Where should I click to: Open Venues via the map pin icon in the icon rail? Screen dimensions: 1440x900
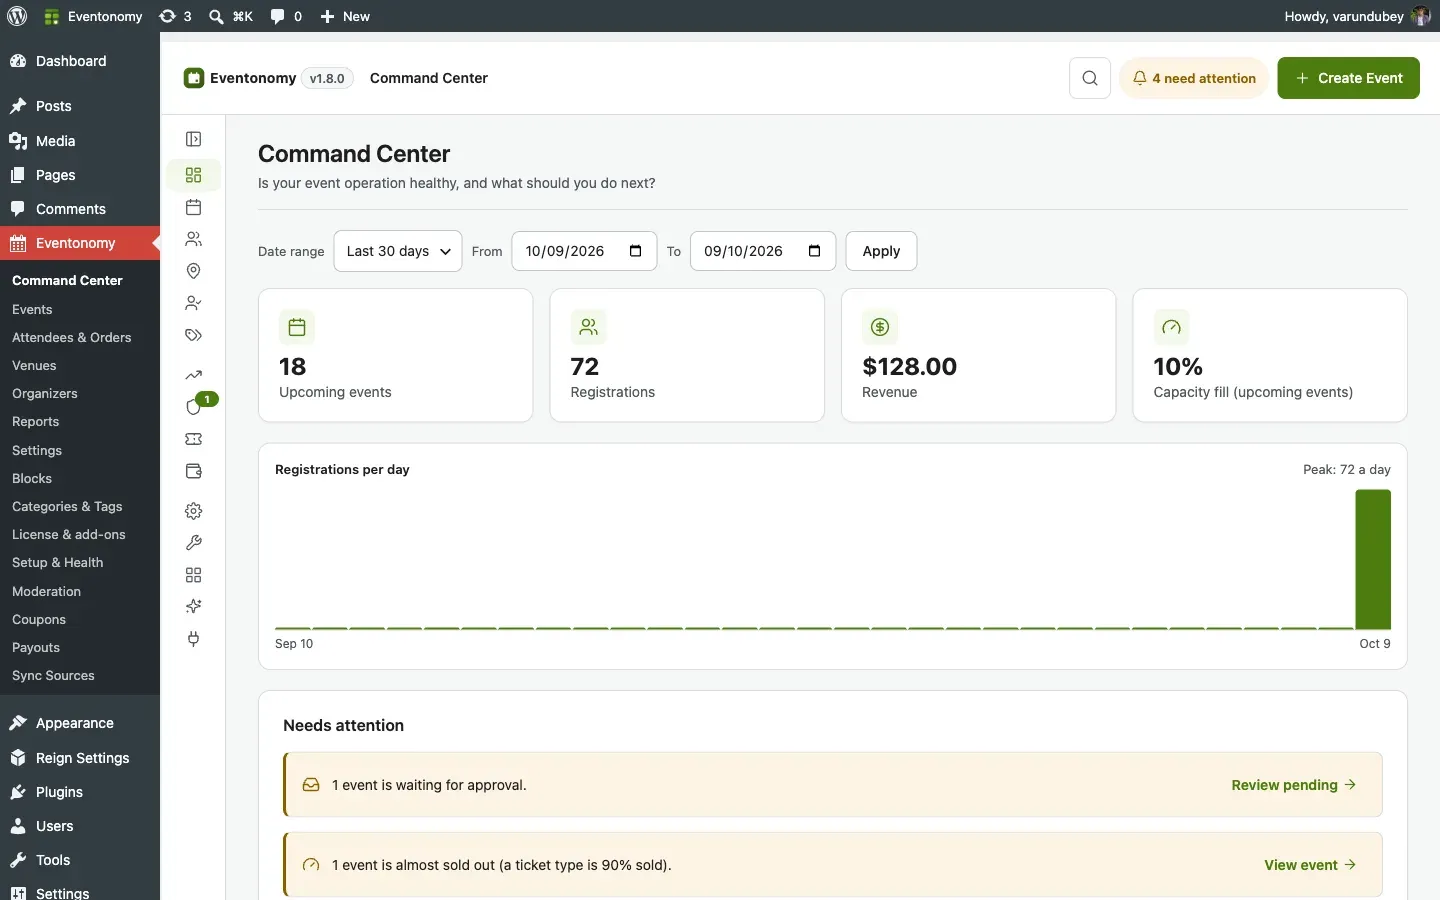coord(194,271)
